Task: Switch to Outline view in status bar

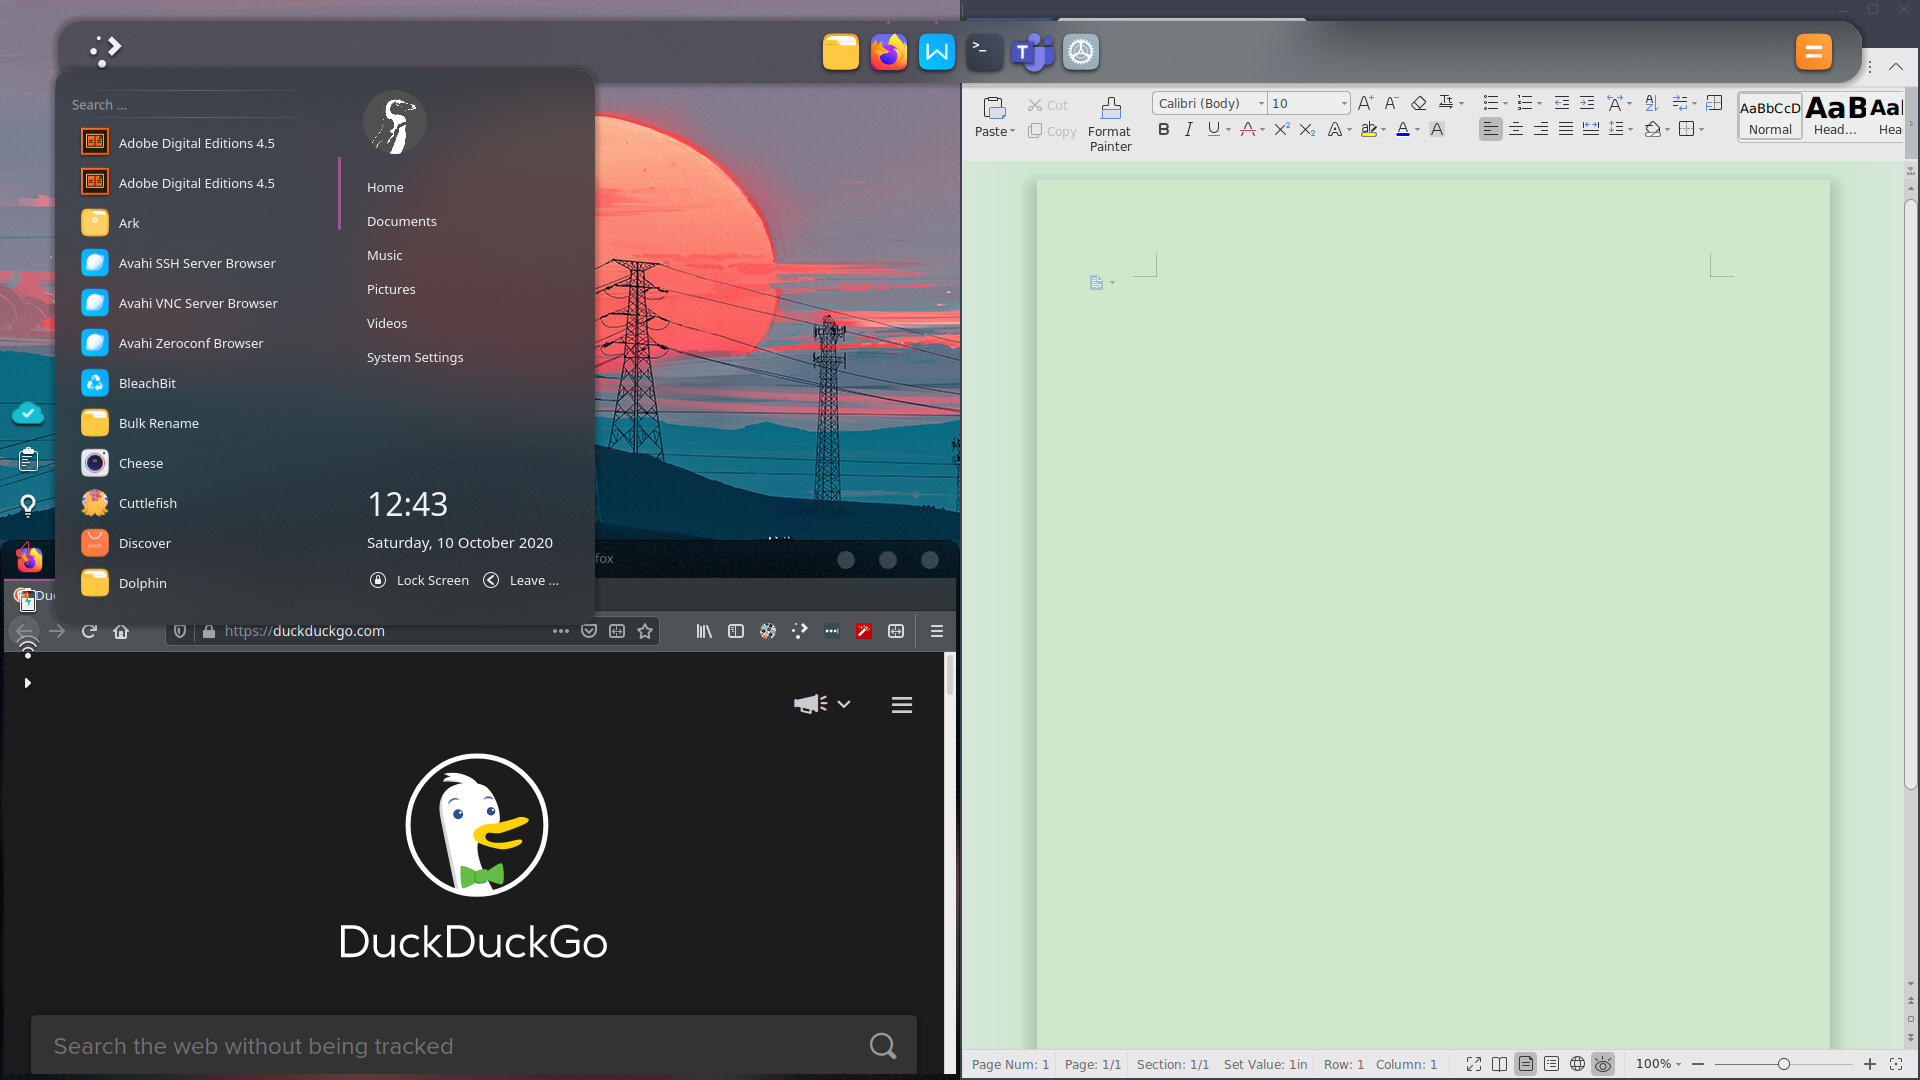Action: coord(1551,1064)
